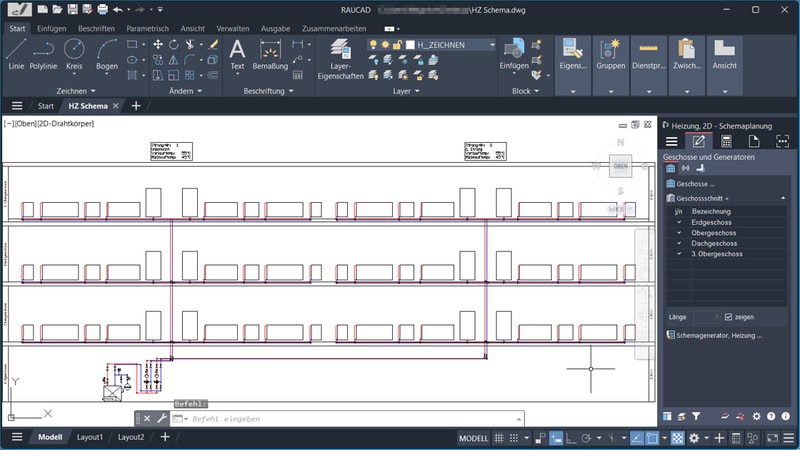Switch to the Layout1 tab
Image resolution: width=800 pixels, height=450 pixels.
[90, 438]
